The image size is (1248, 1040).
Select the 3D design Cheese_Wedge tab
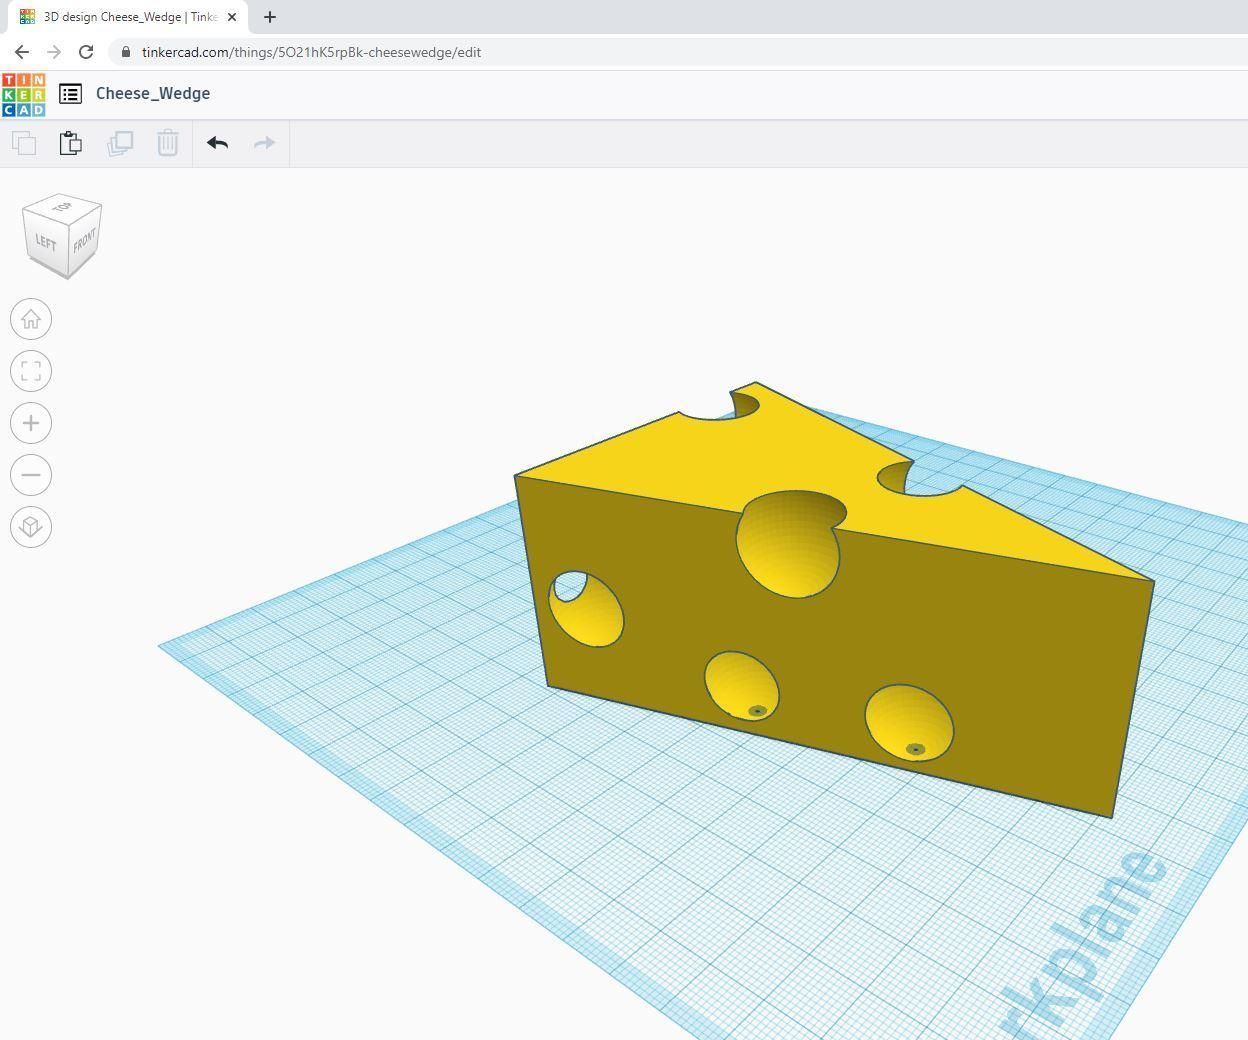tap(128, 17)
